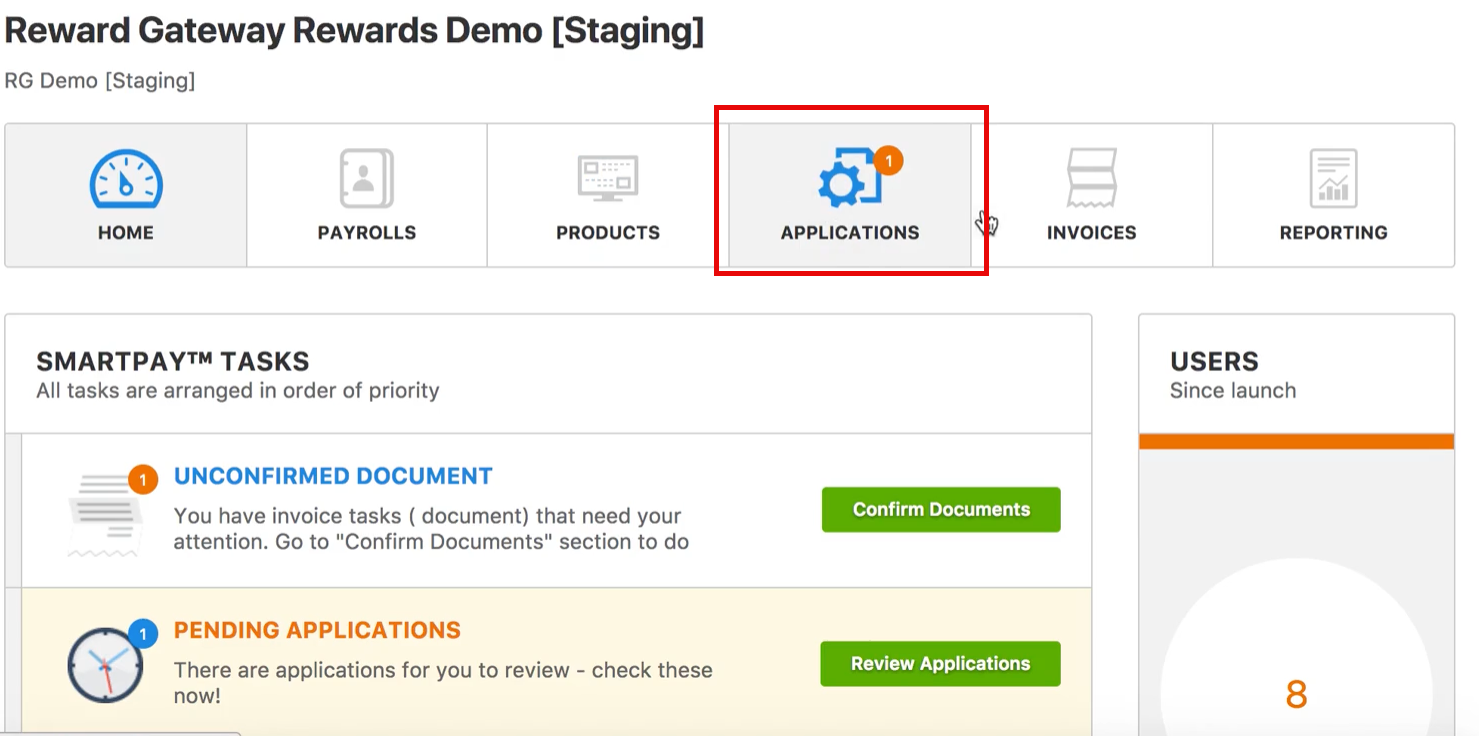Click the blue badge count on Pending Applications
This screenshot has height=736, width=1479.
pyautogui.click(x=143, y=633)
